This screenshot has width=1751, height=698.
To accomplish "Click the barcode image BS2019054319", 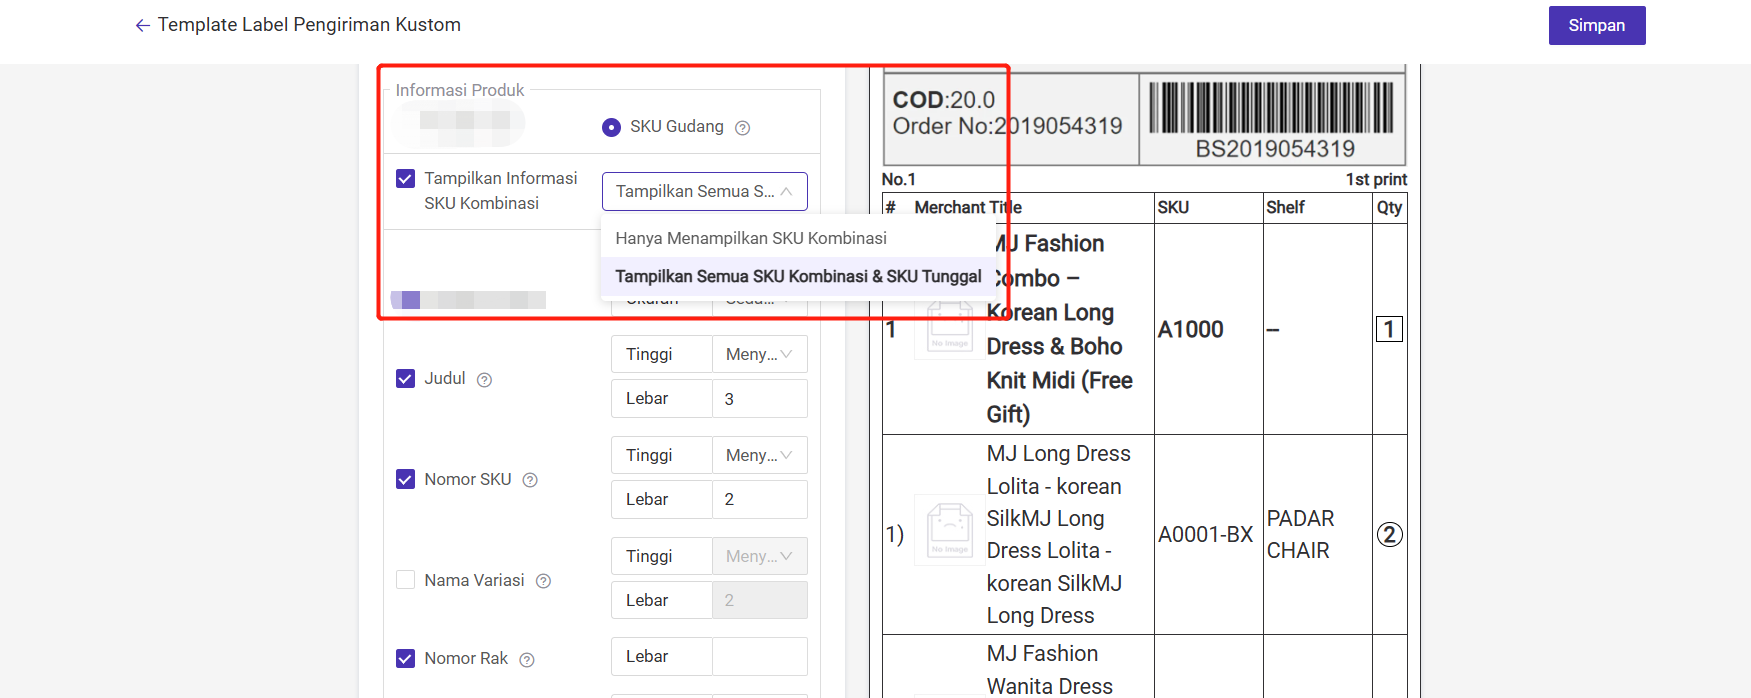I will coord(1271,108).
